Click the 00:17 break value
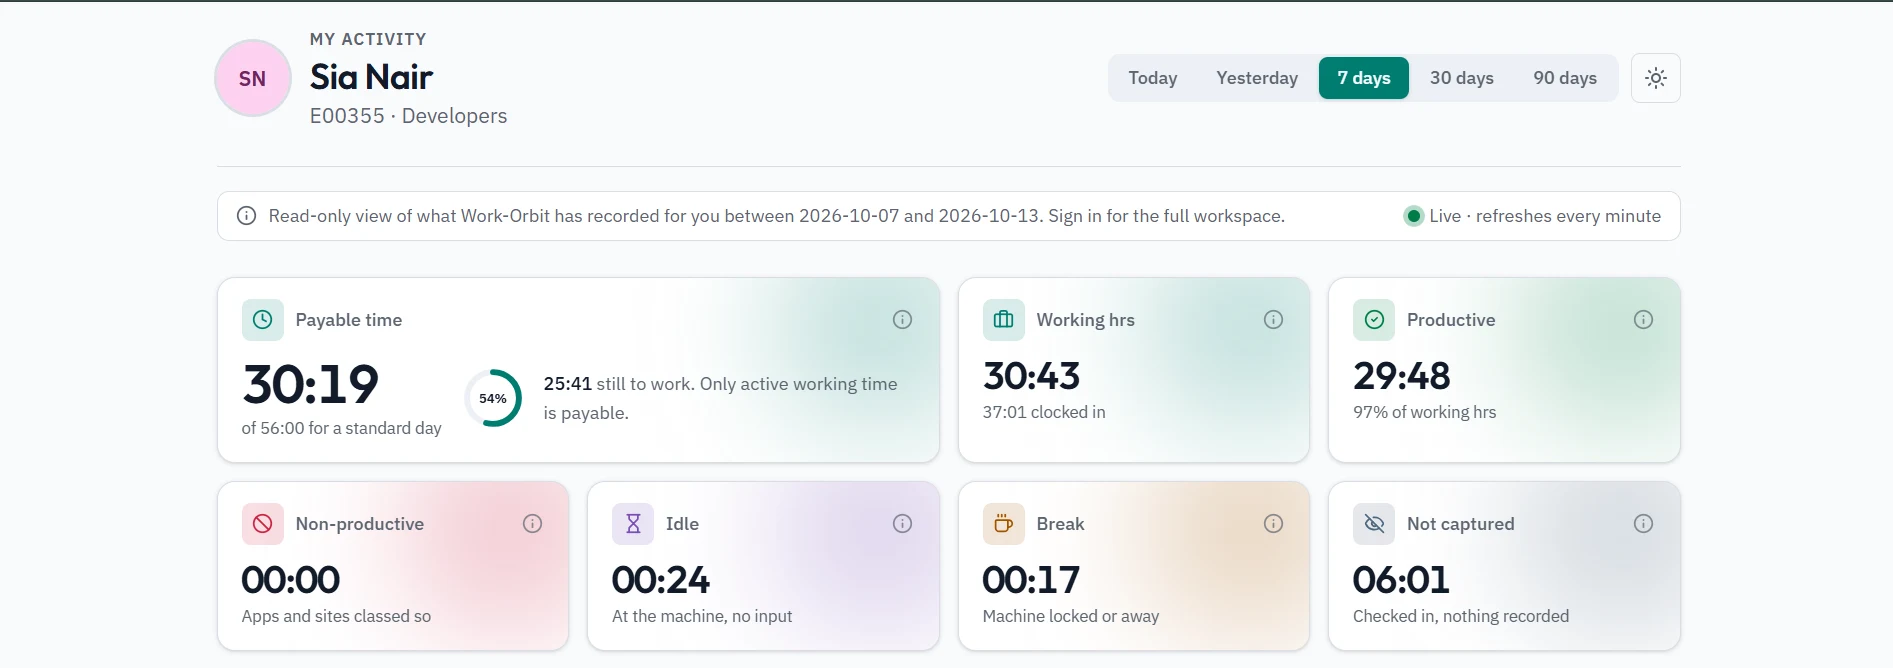Image resolution: width=1893 pixels, height=668 pixels. click(x=1031, y=580)
